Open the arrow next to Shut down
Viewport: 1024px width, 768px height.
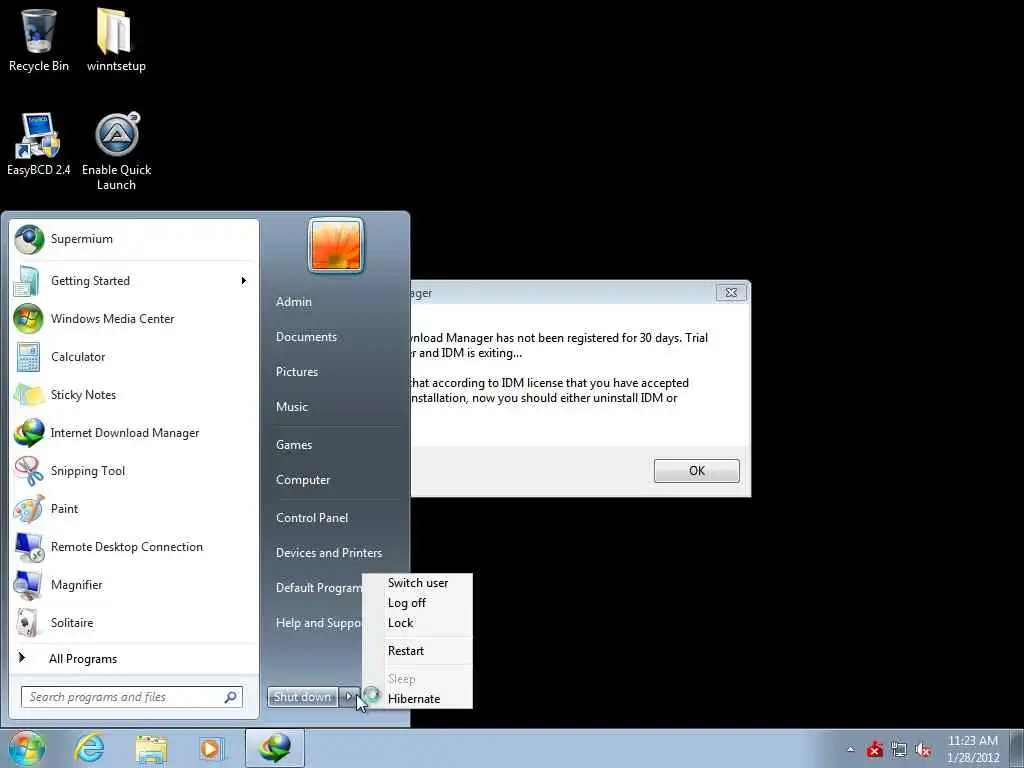[x=349, y=697]
